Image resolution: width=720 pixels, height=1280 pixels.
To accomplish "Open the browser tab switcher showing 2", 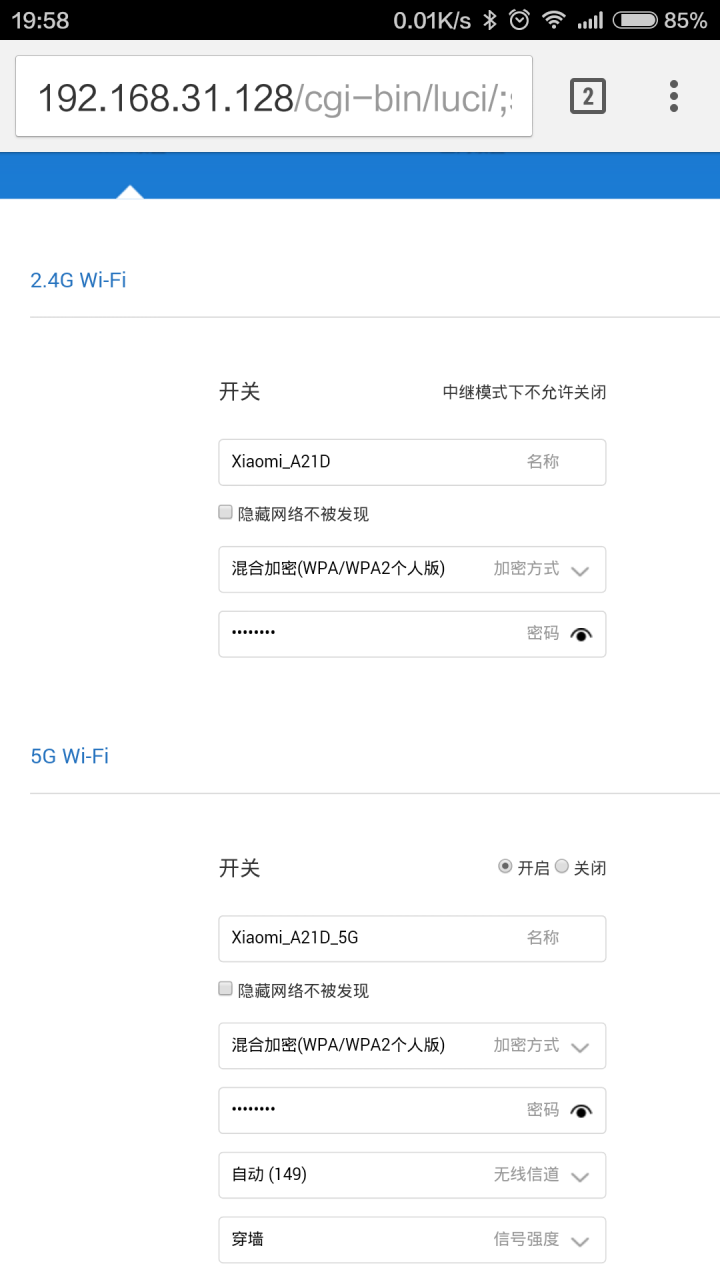I will (588, 96).
